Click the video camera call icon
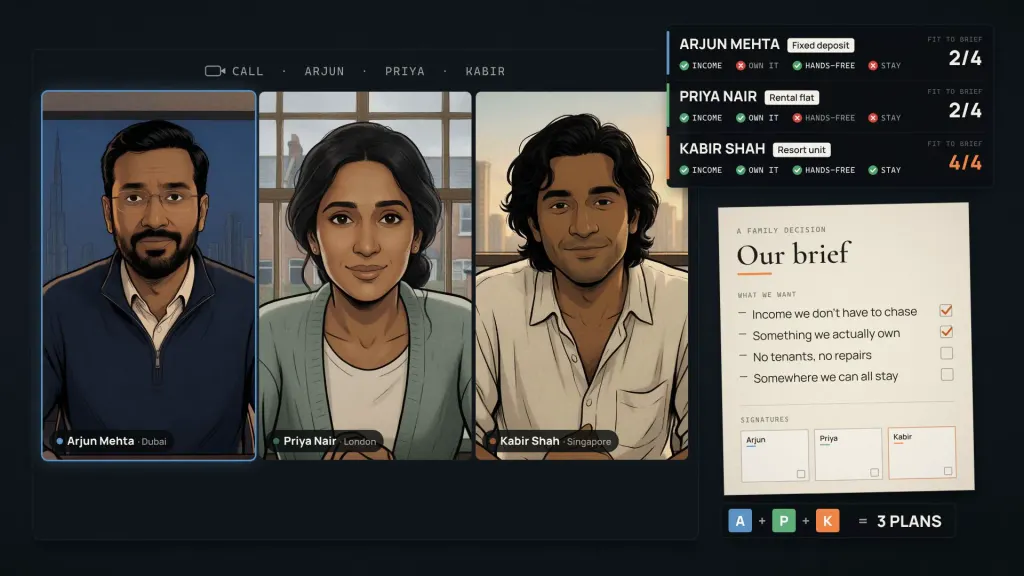The height and width of the screenshot is (576, 1024). 215,71
